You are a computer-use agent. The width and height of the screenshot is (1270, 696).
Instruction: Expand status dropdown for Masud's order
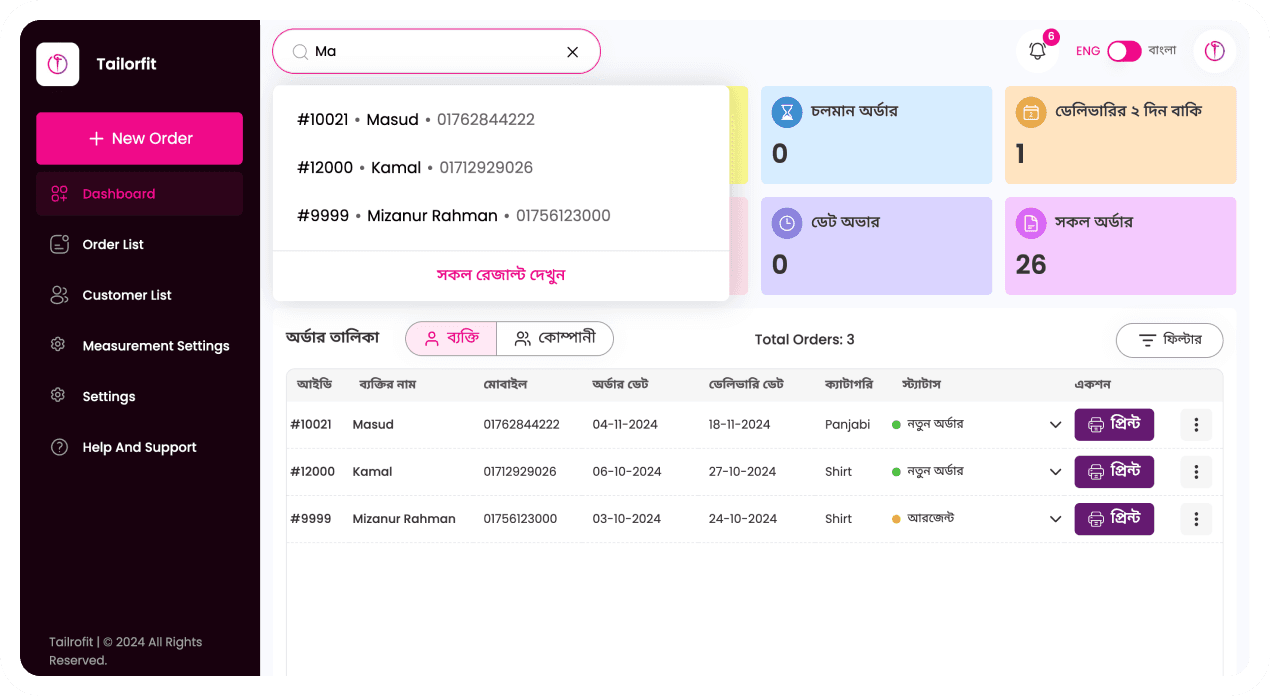[x=1055, y=425]
